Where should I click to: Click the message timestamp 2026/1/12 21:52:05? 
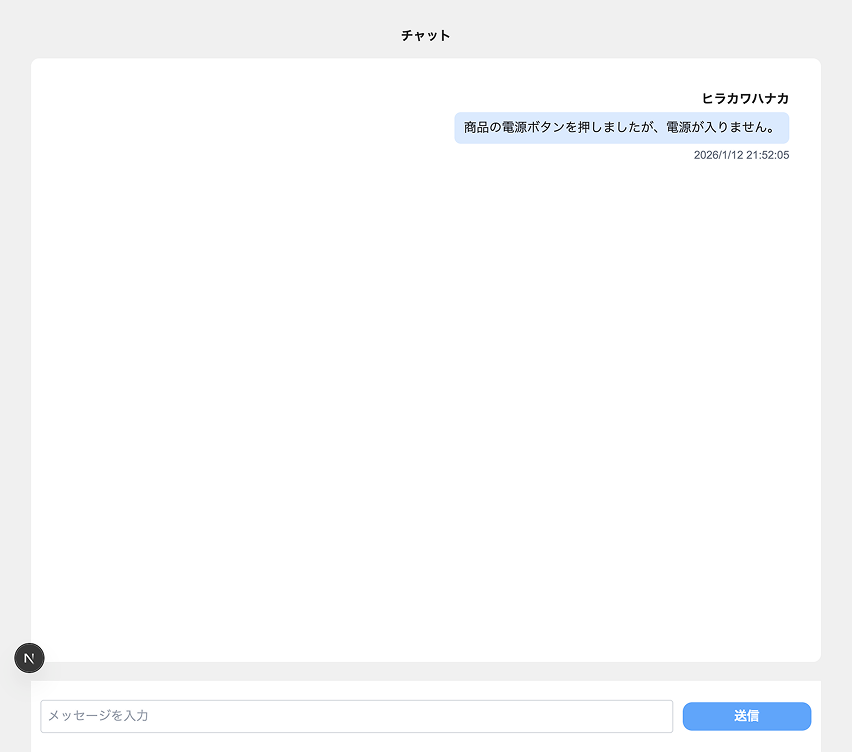[x=741, y=155]
